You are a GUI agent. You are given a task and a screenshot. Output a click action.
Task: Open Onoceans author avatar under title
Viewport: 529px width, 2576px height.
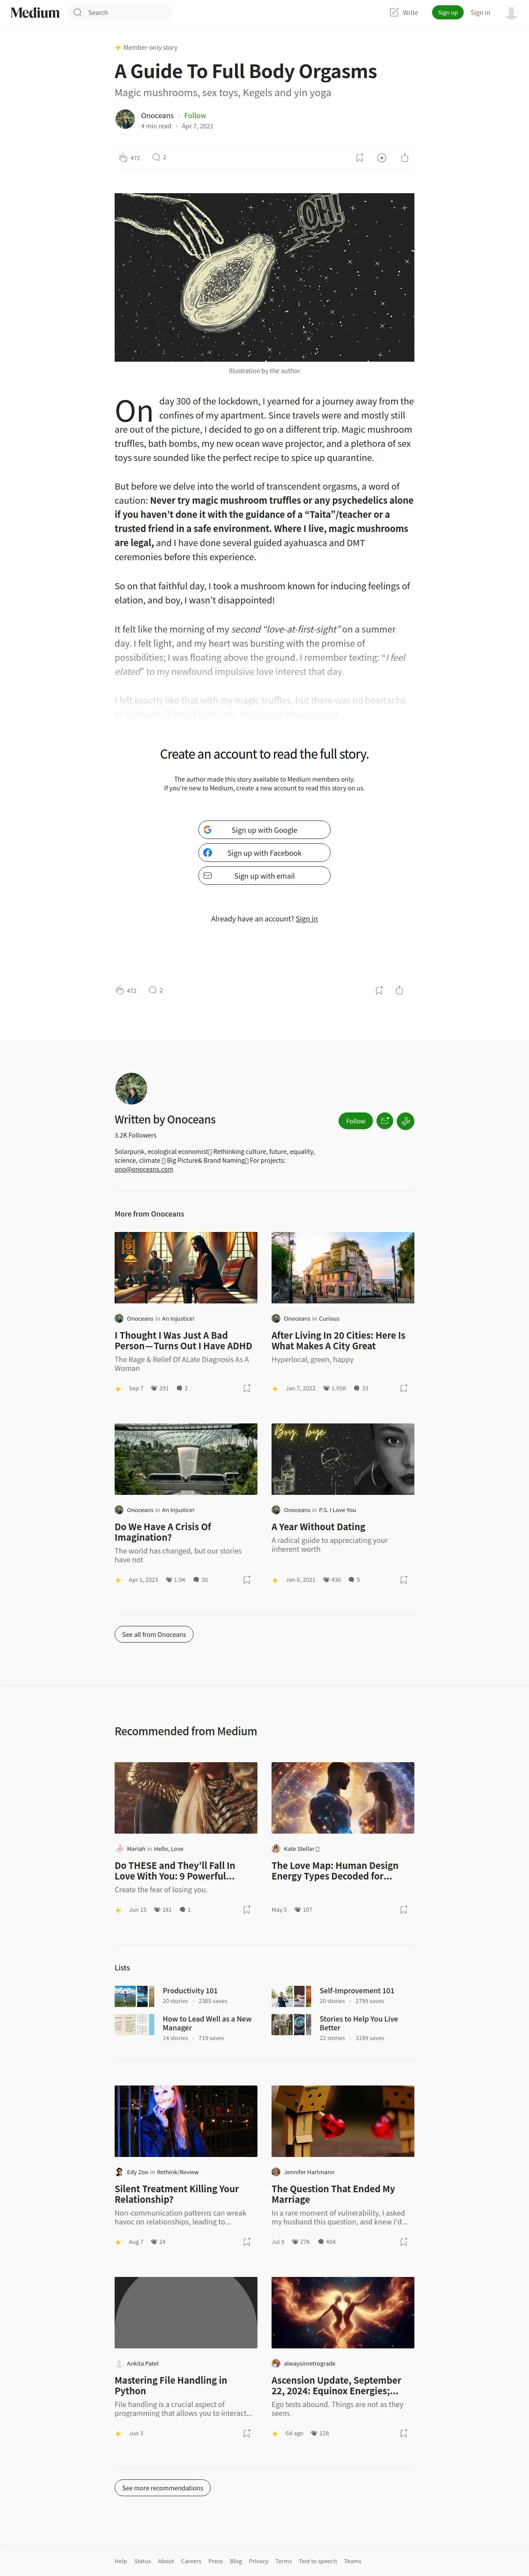coord(125,120)
